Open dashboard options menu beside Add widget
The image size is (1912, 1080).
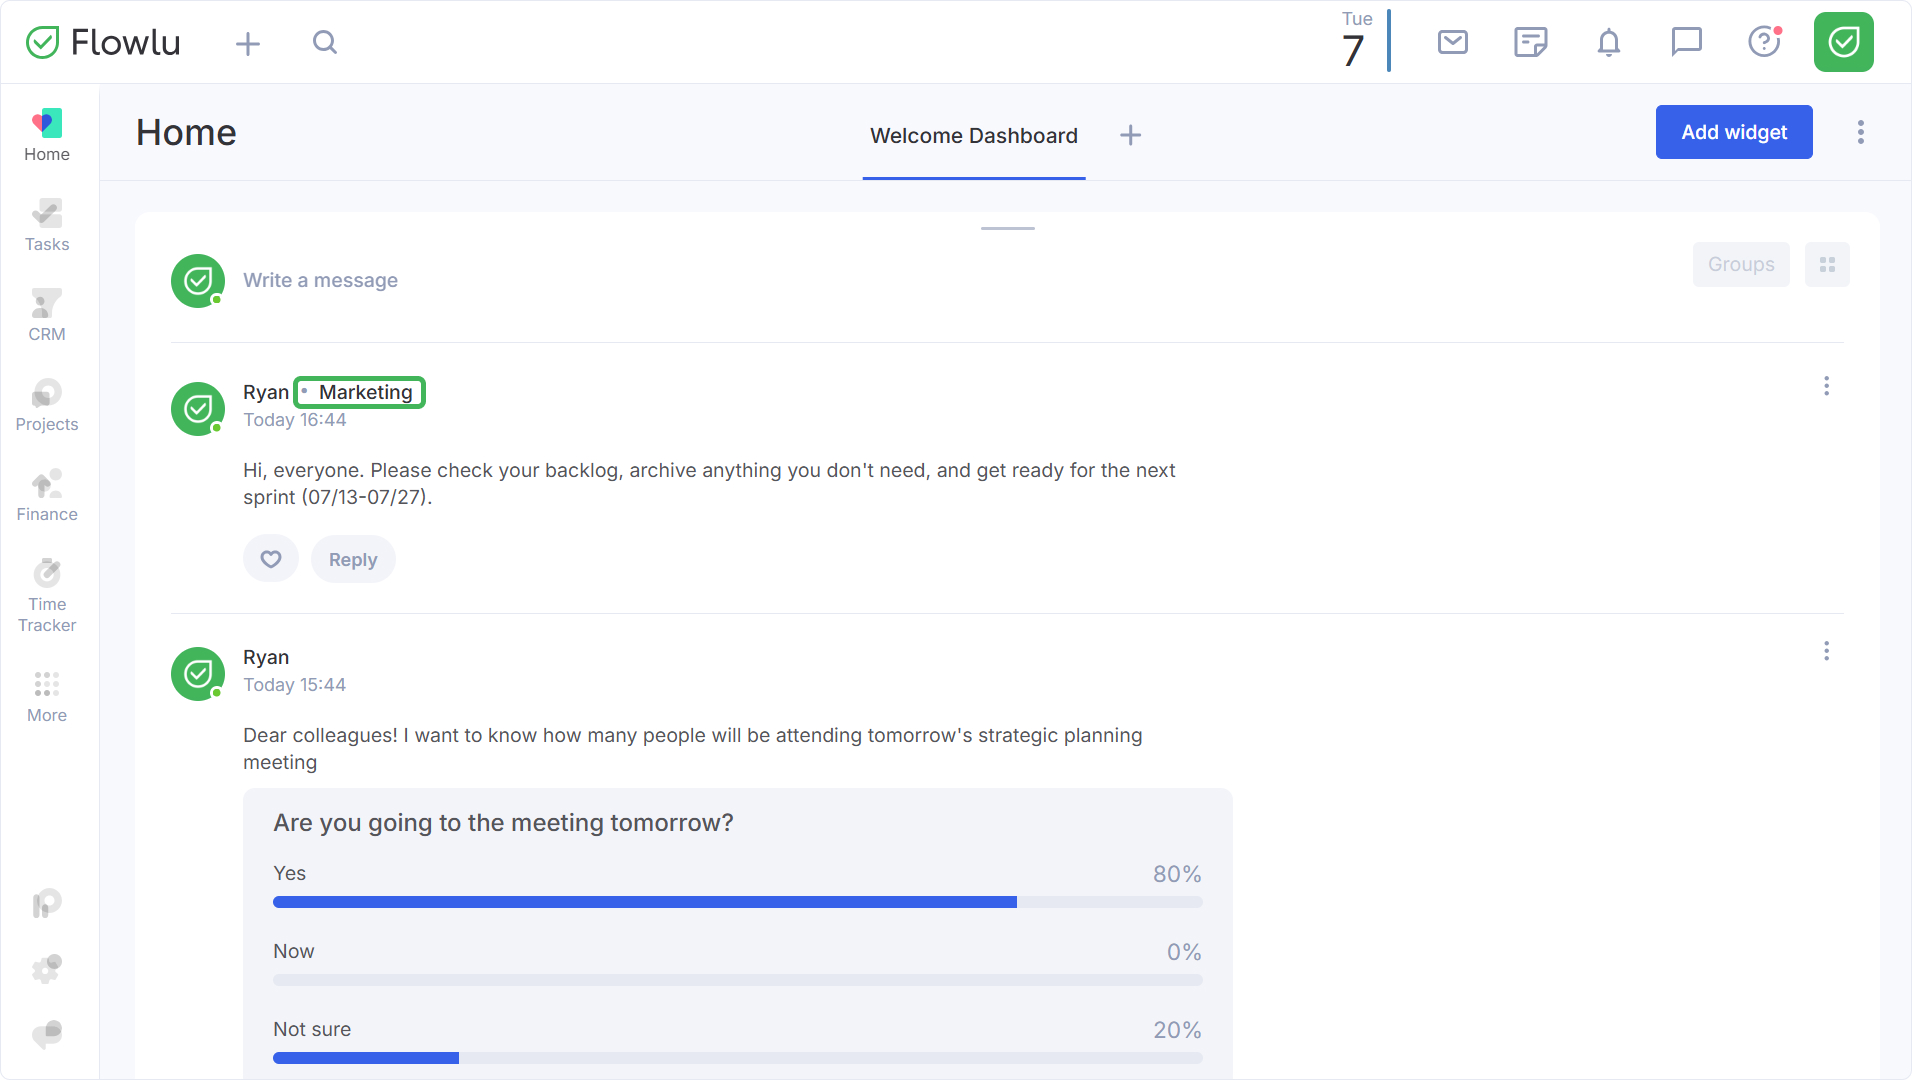pyautogui.click(x=1861, y=132)
